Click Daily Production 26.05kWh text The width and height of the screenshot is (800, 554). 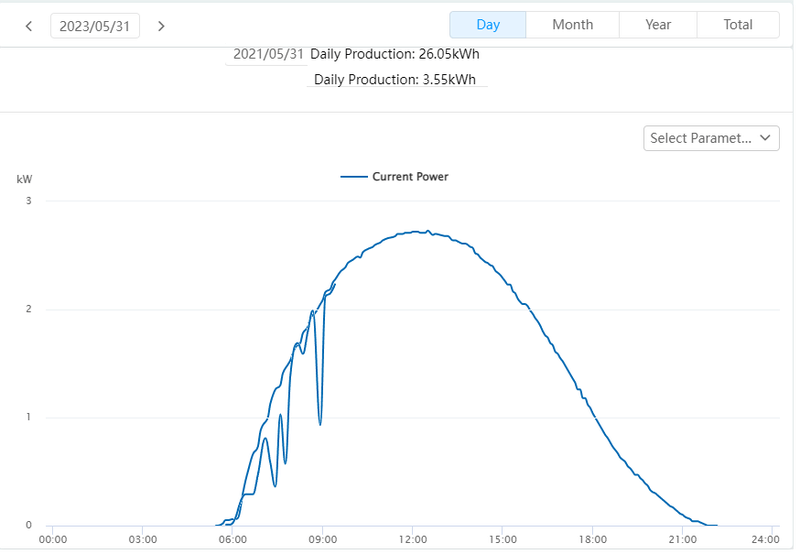[395, 54]
